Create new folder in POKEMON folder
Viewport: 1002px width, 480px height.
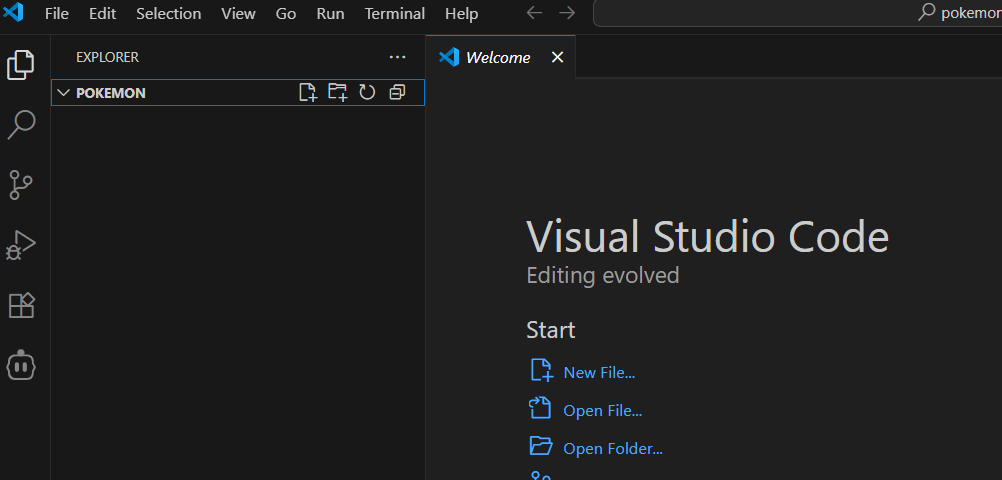pyautogui.click(x=337, y=93)
